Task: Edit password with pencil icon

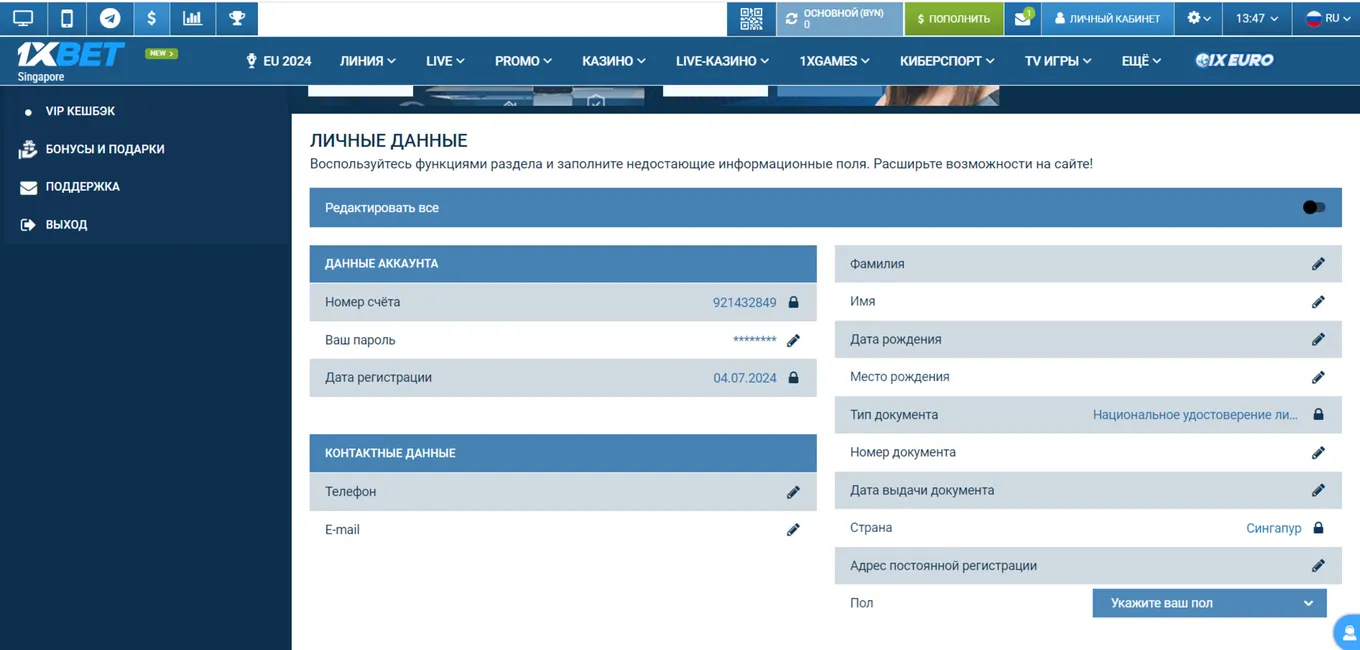Action: point(793,341)
